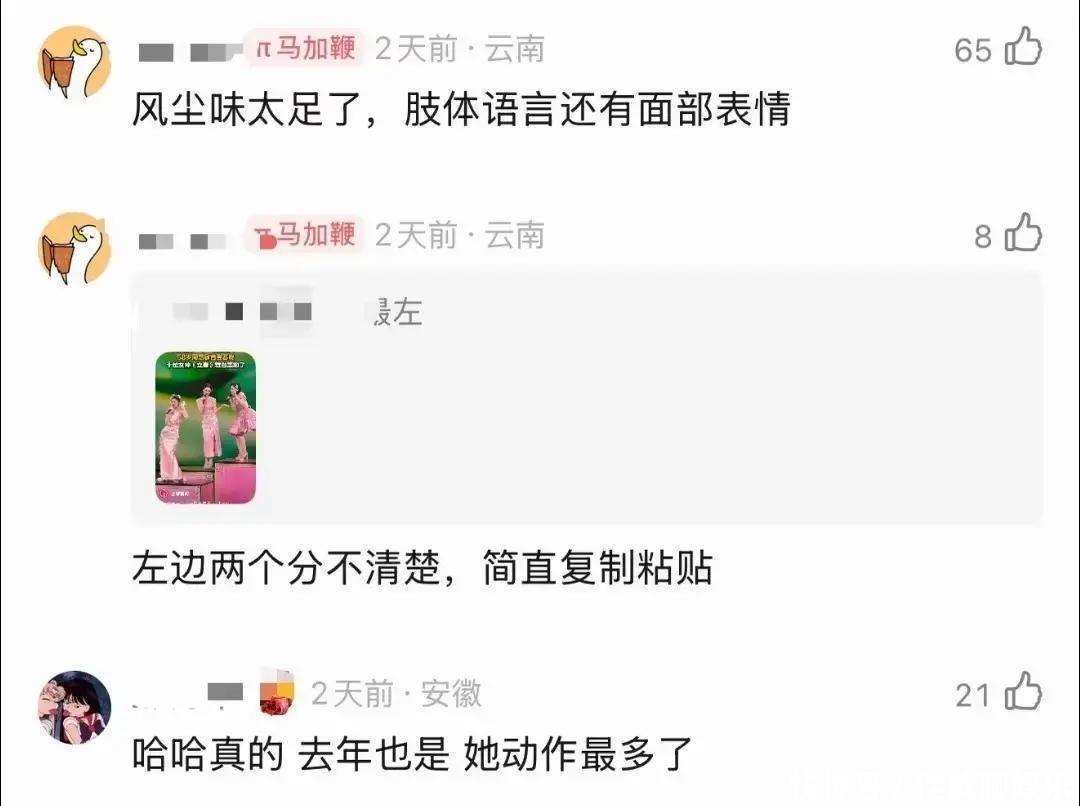1080x806 pixels.
Task: Reply to comment 风尘味太足了
Action: pyautogui.click(x=460, y=110)
